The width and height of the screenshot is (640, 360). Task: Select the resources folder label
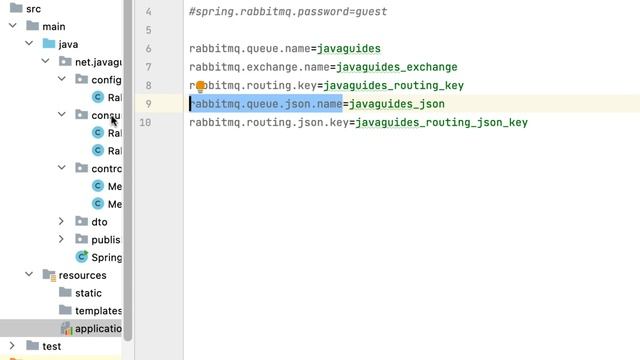82,275
